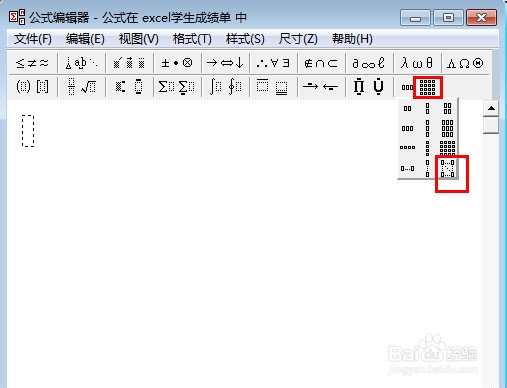Open the relational symbols palette (≤≠≈)

pos(32,63)
